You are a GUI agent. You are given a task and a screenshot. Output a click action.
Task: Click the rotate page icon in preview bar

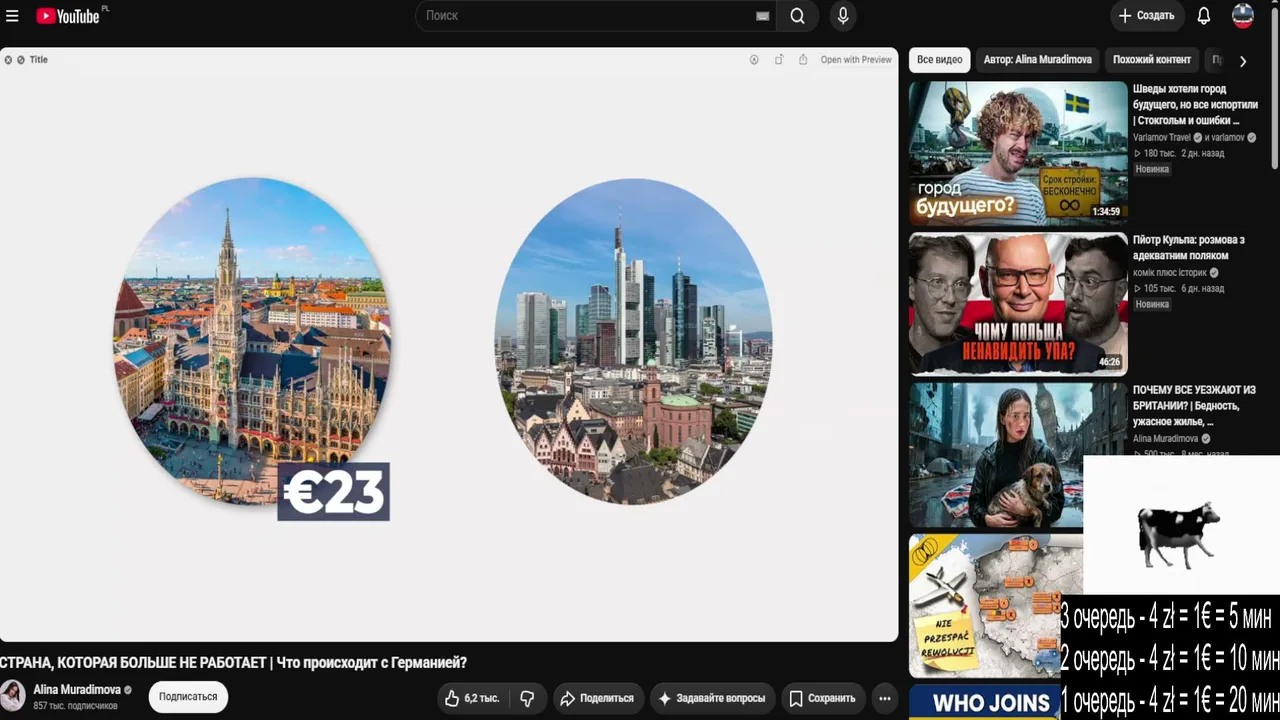(779, 60)
